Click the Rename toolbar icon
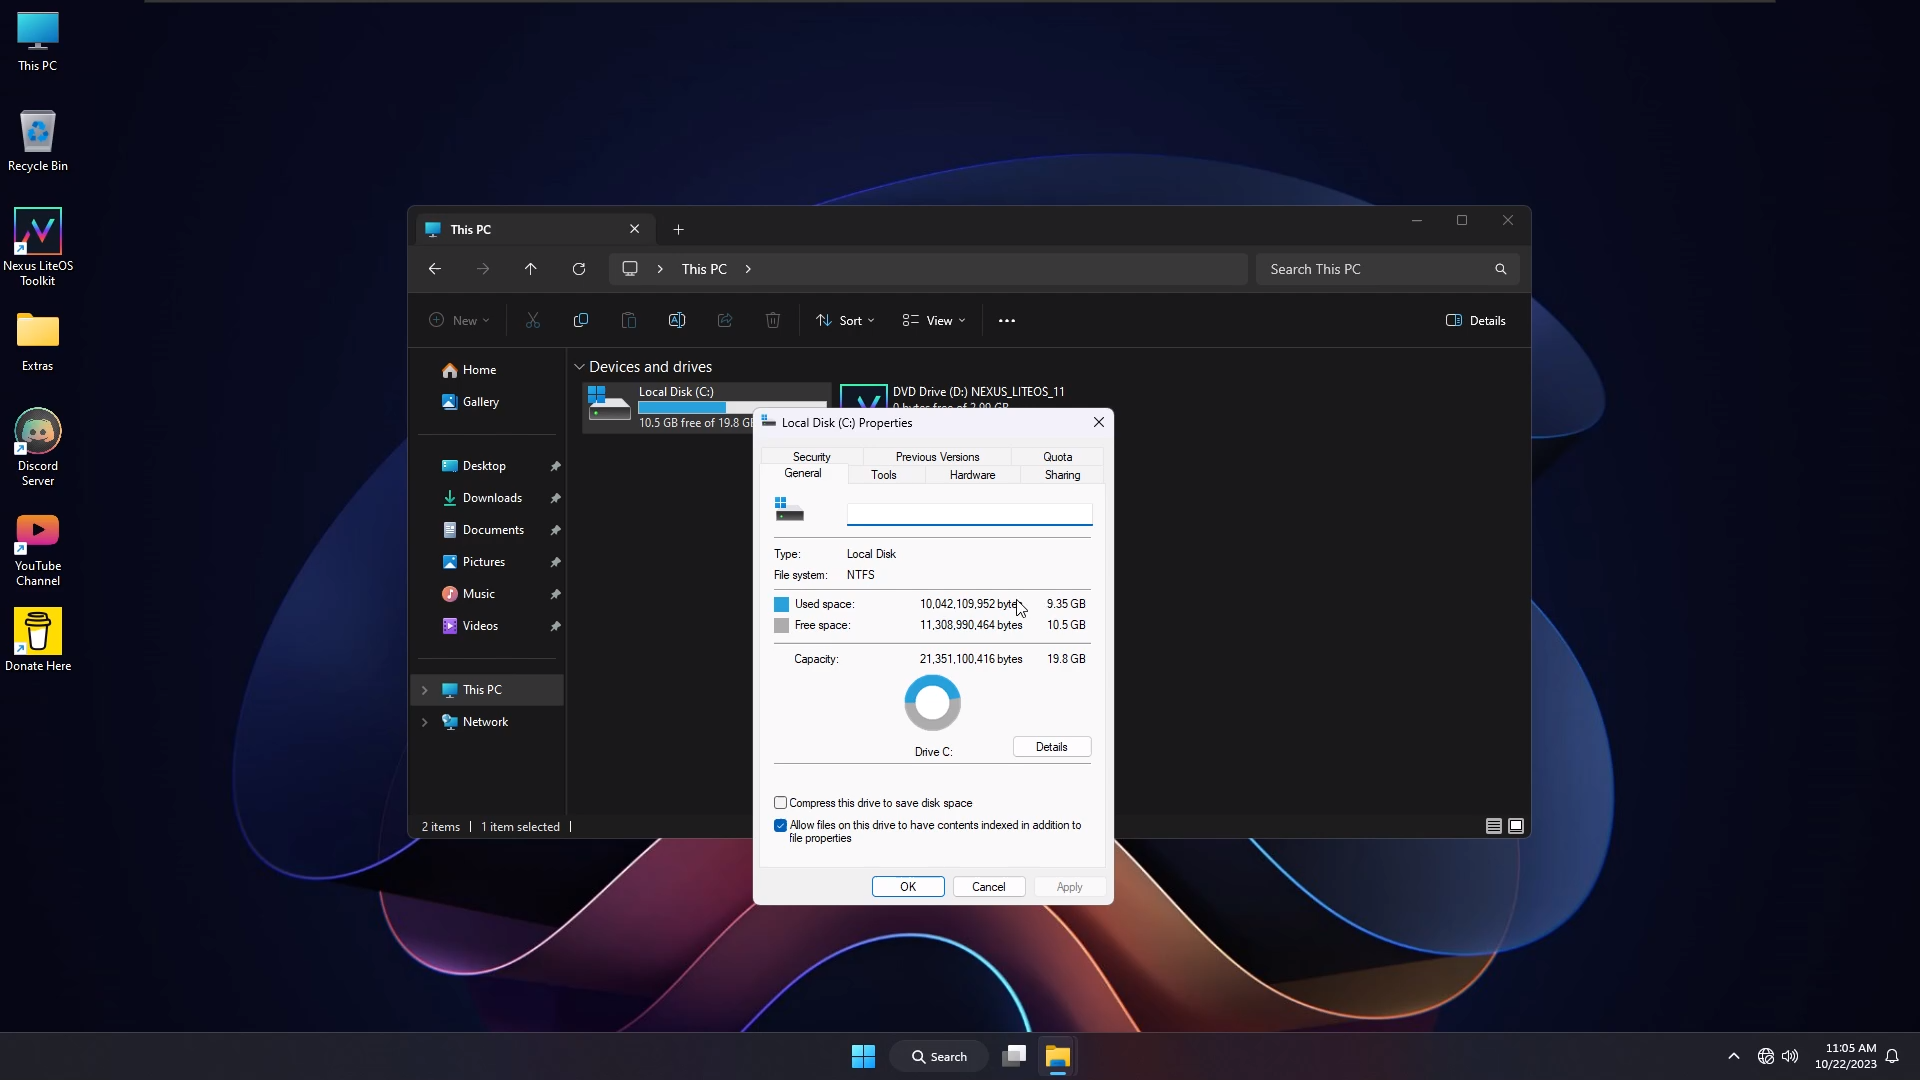 tap(677, 321)
